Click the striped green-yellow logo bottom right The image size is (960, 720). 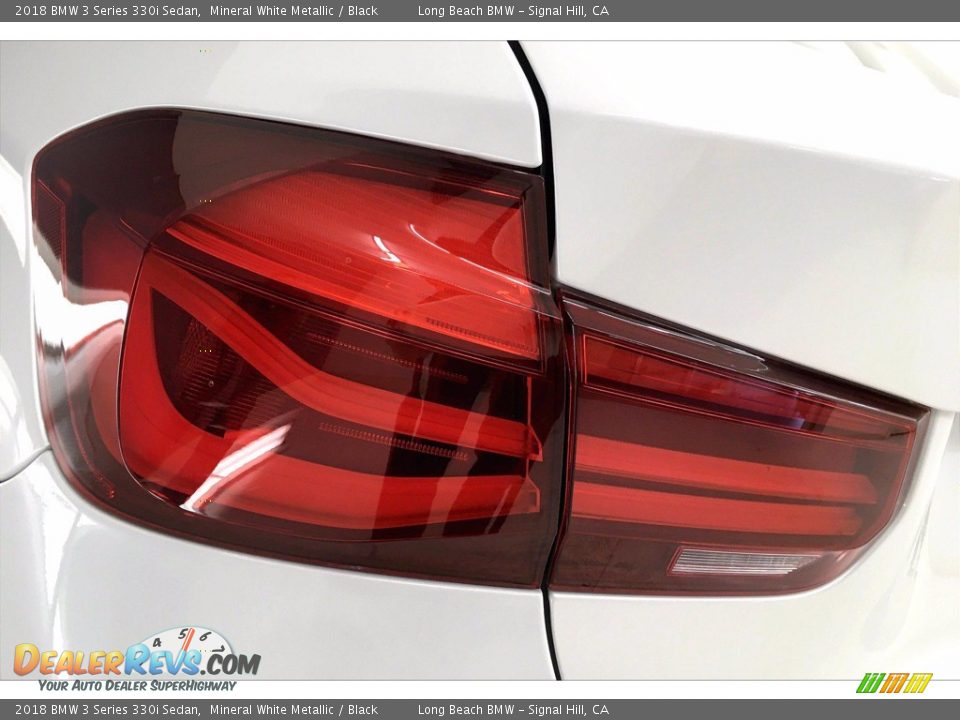[893, 683]
